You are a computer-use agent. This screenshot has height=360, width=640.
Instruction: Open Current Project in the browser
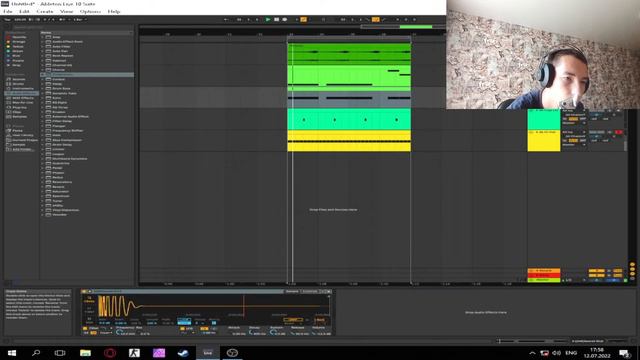(x=24, y=140)
